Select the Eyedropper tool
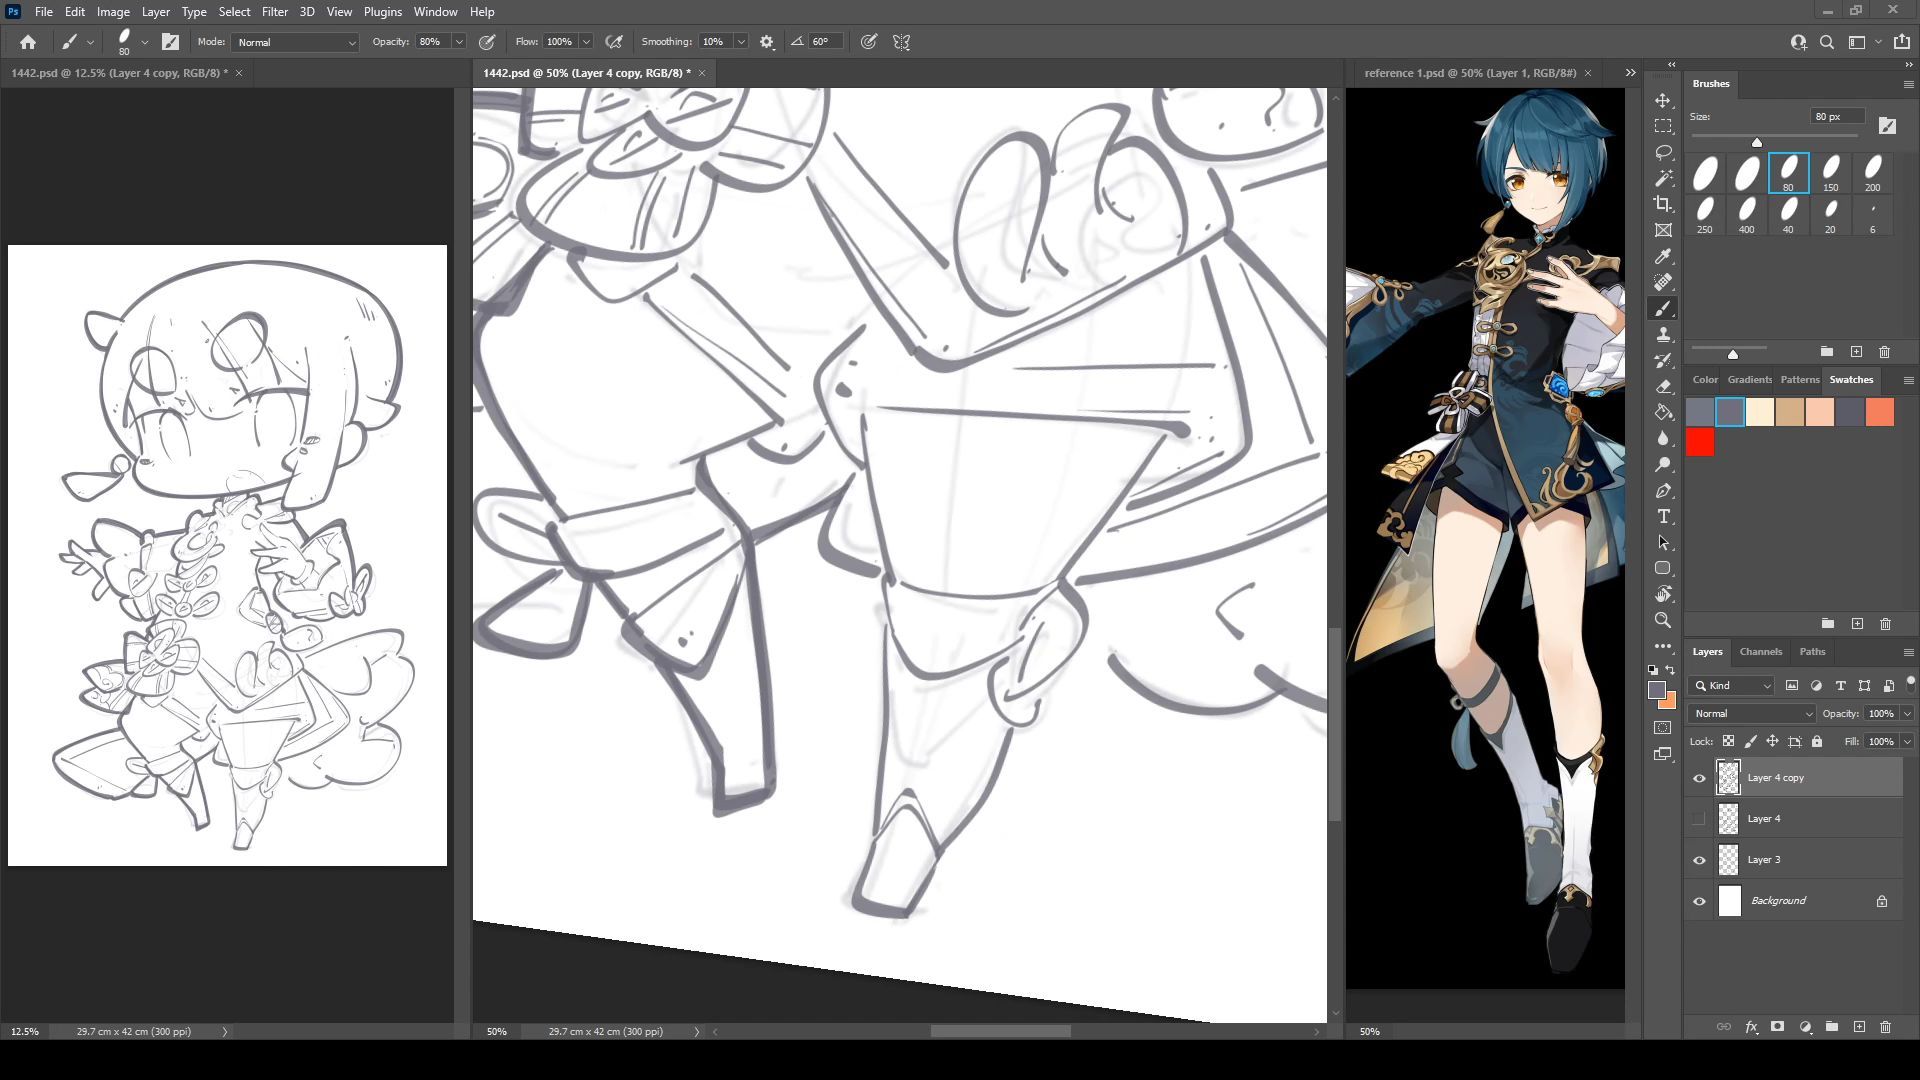 tap(1663, 257)
